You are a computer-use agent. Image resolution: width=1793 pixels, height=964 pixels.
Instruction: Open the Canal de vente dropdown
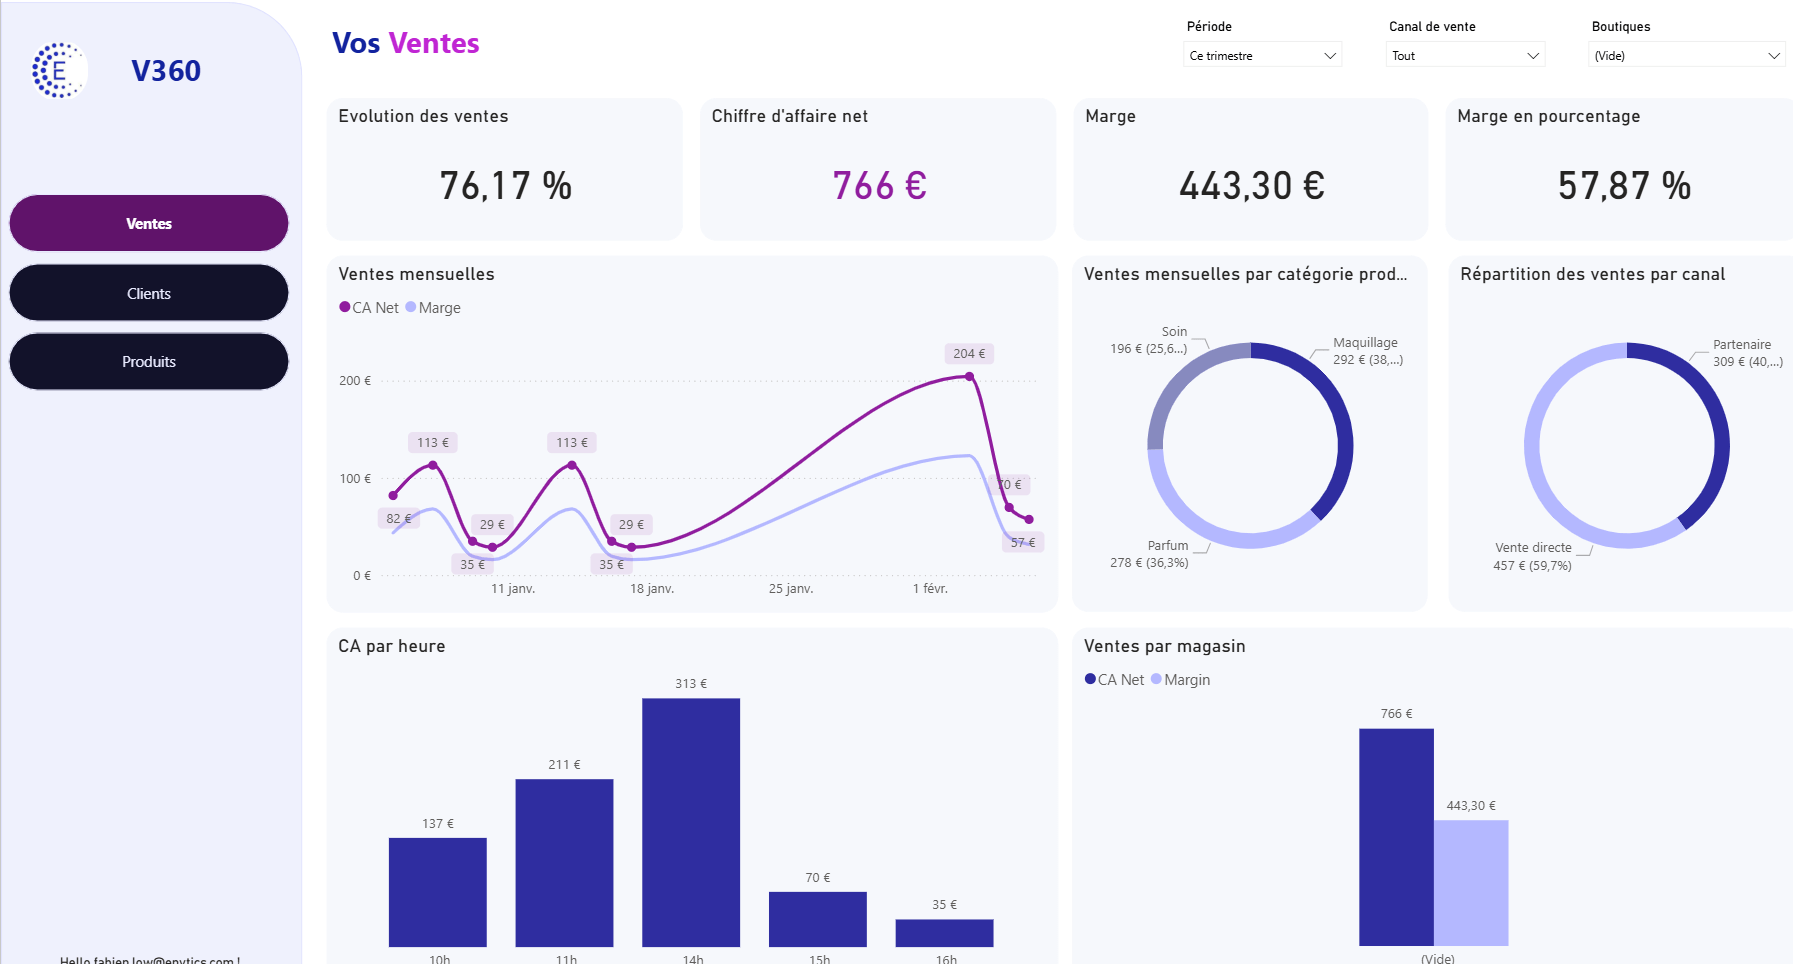coord(1465,56)
